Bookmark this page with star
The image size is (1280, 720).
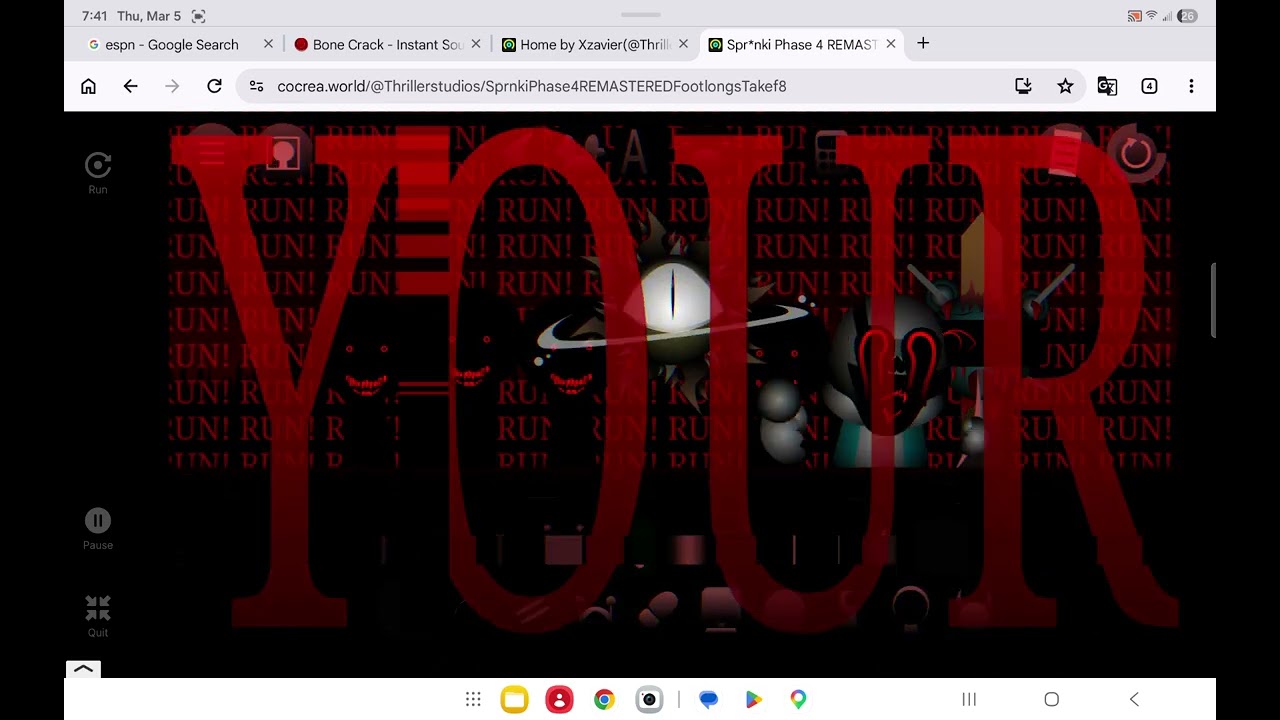click(x=1065, y=86)
